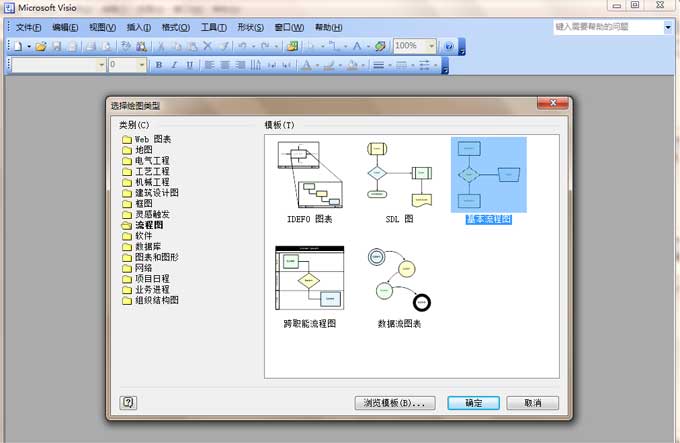This screenshot has height=443, width=680.
Task: Select the 数据流图表 template thumbnail
Action: [x=399, y=286]
